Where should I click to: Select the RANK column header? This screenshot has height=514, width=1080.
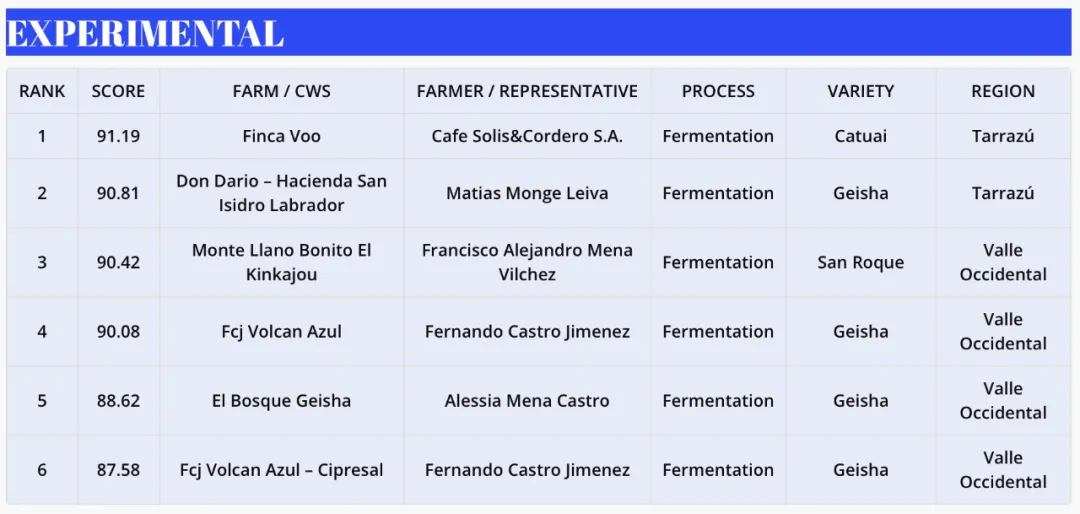[x=42, y=91]
